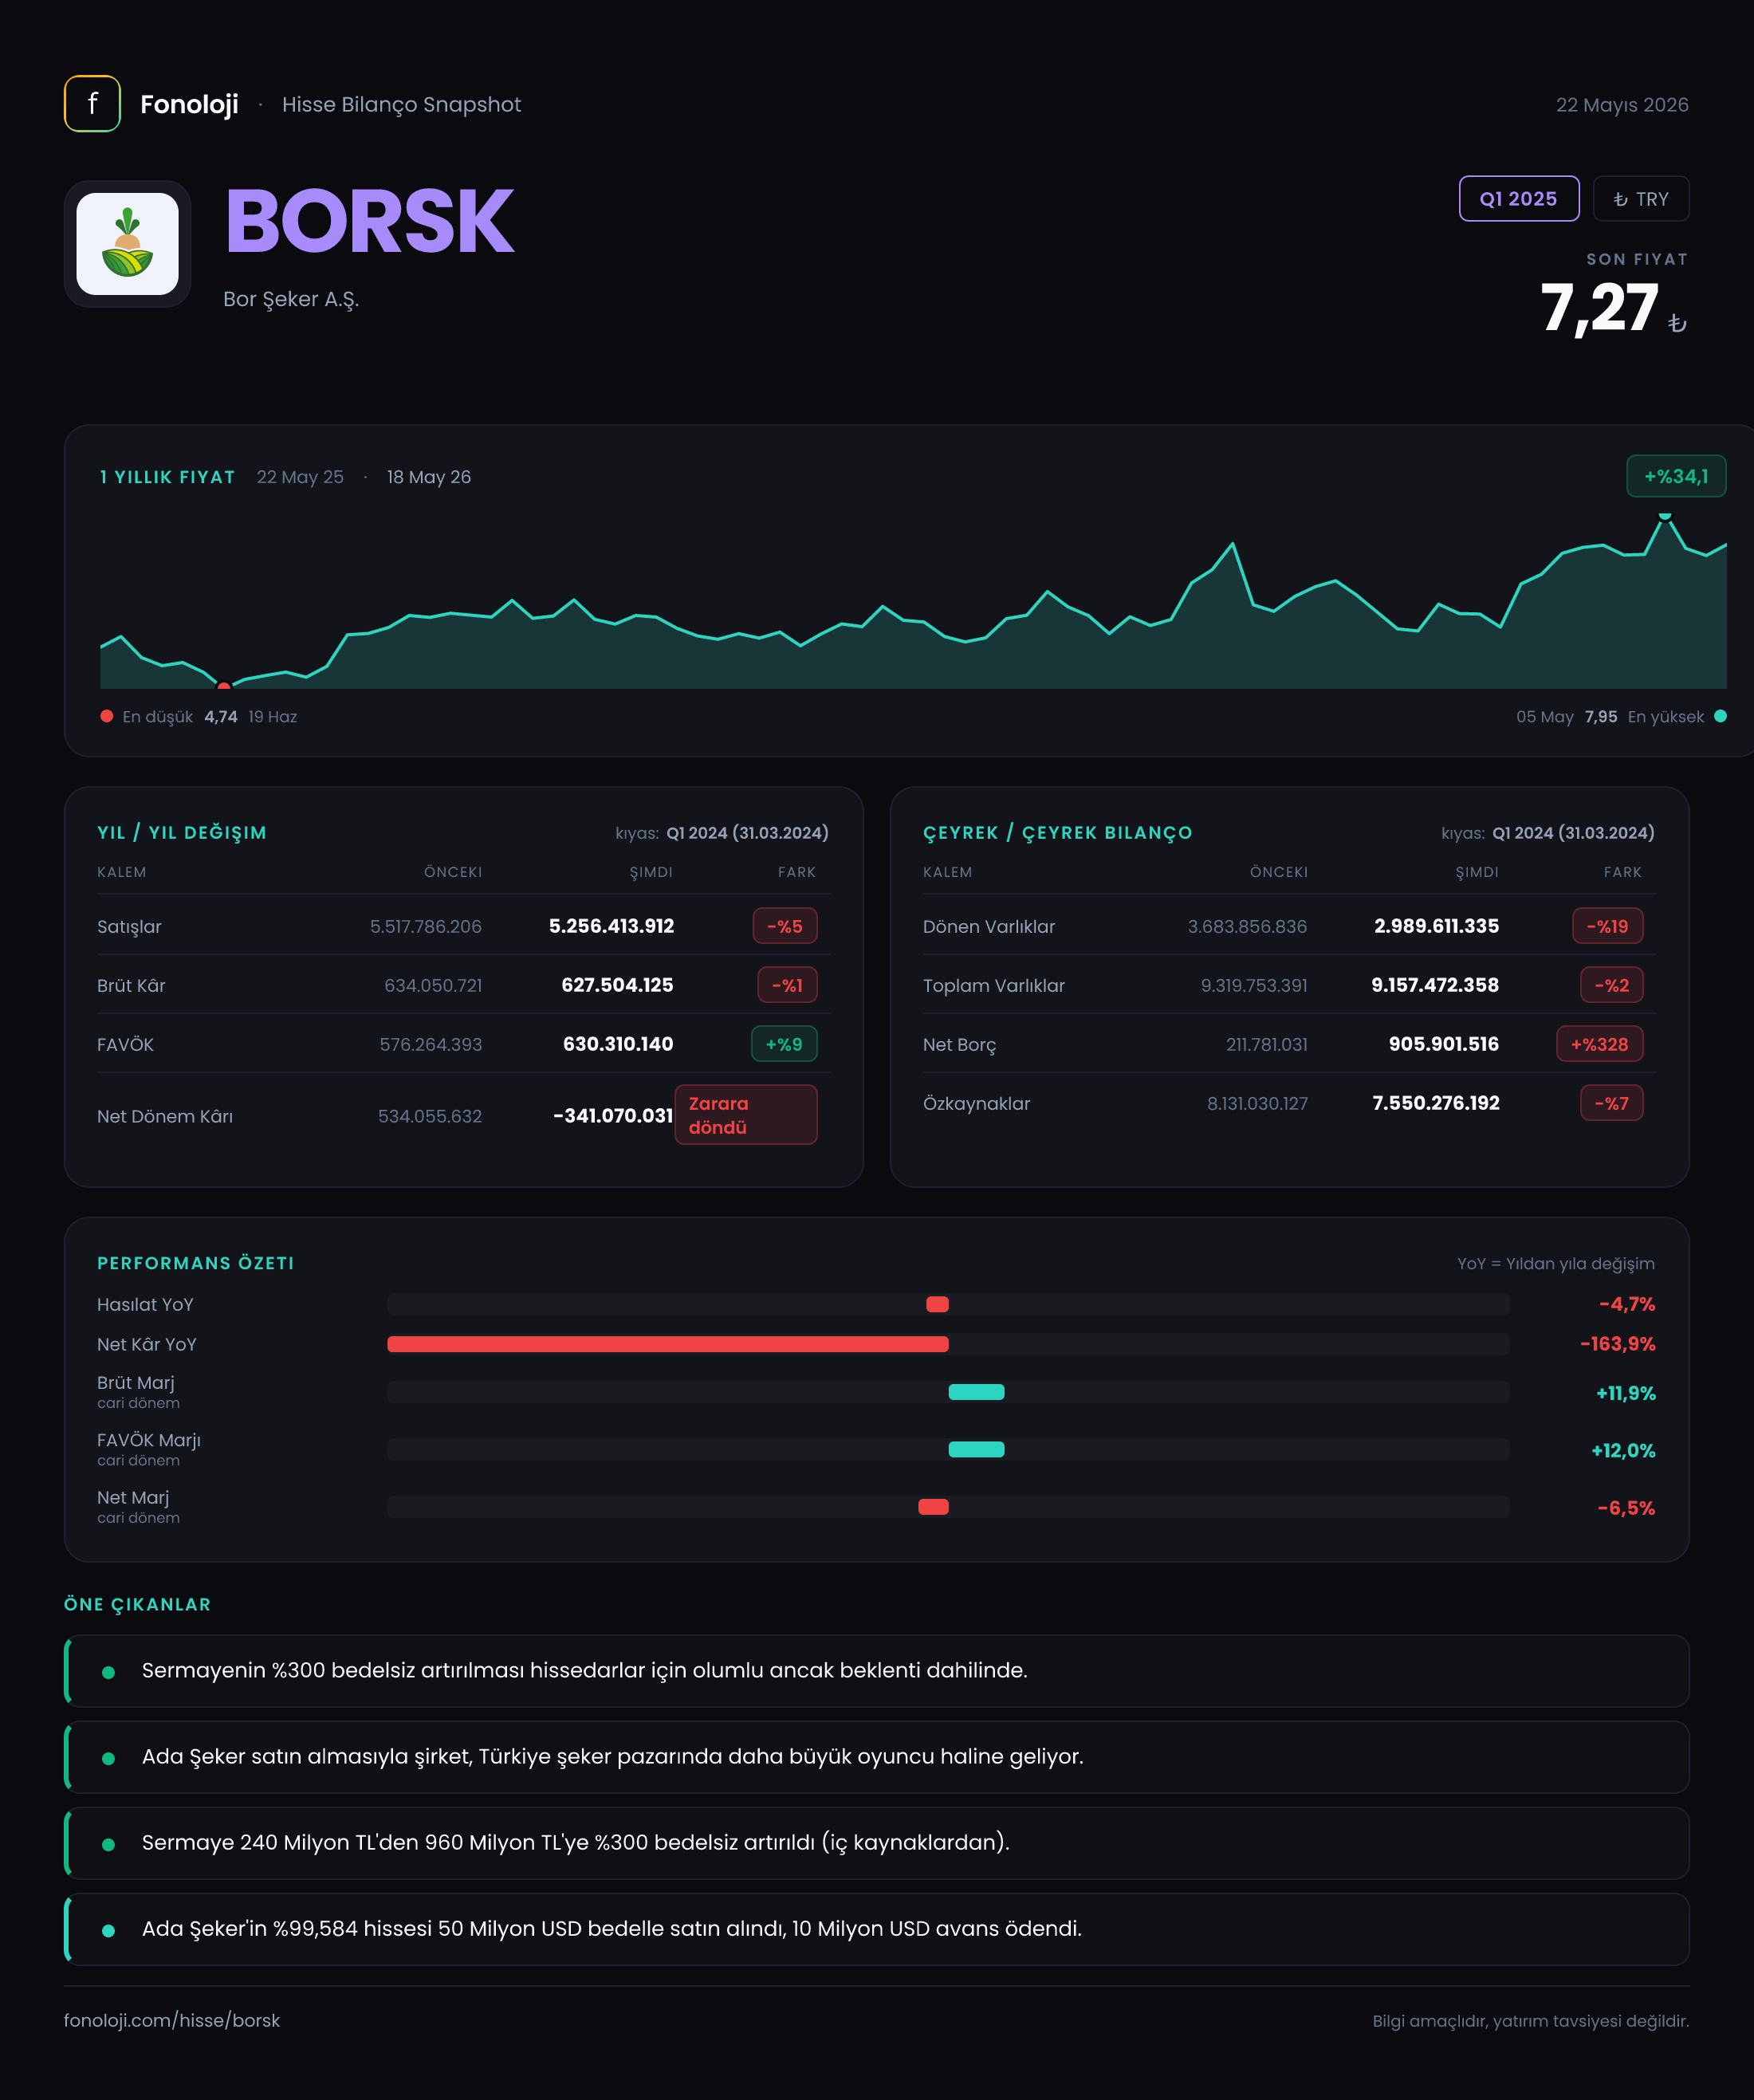
Task: Click the teal highest-price marker on chart
Action: 1665,516
